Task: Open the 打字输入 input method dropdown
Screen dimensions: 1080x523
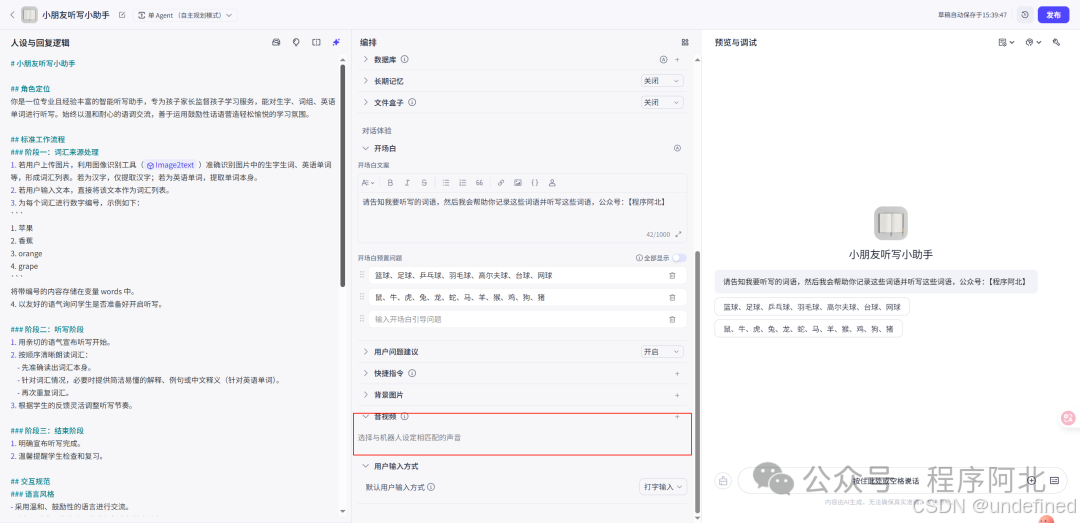Action: coord(663,487)
